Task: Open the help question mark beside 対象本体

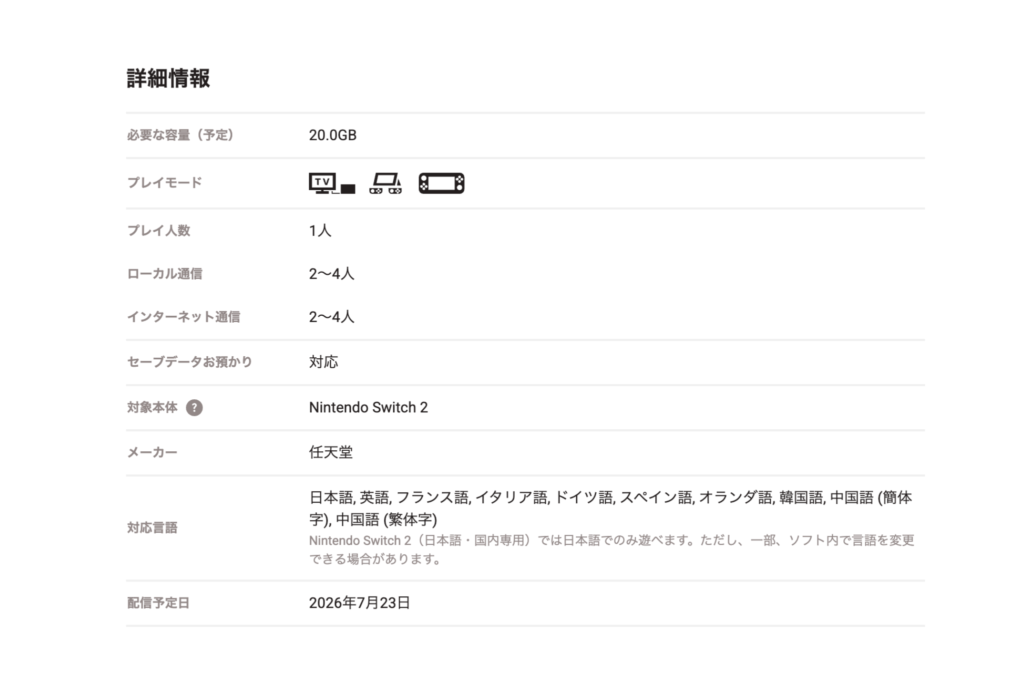Action: [x=194, y=407]
